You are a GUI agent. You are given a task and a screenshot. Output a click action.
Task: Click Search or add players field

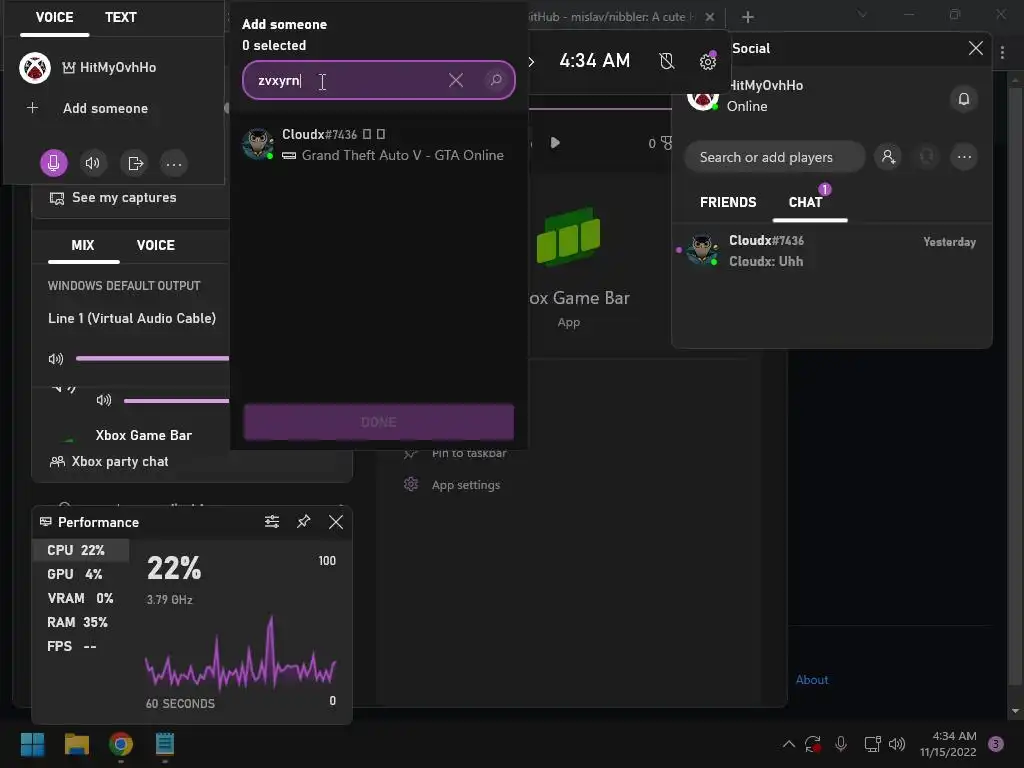(x=775, y=157)
